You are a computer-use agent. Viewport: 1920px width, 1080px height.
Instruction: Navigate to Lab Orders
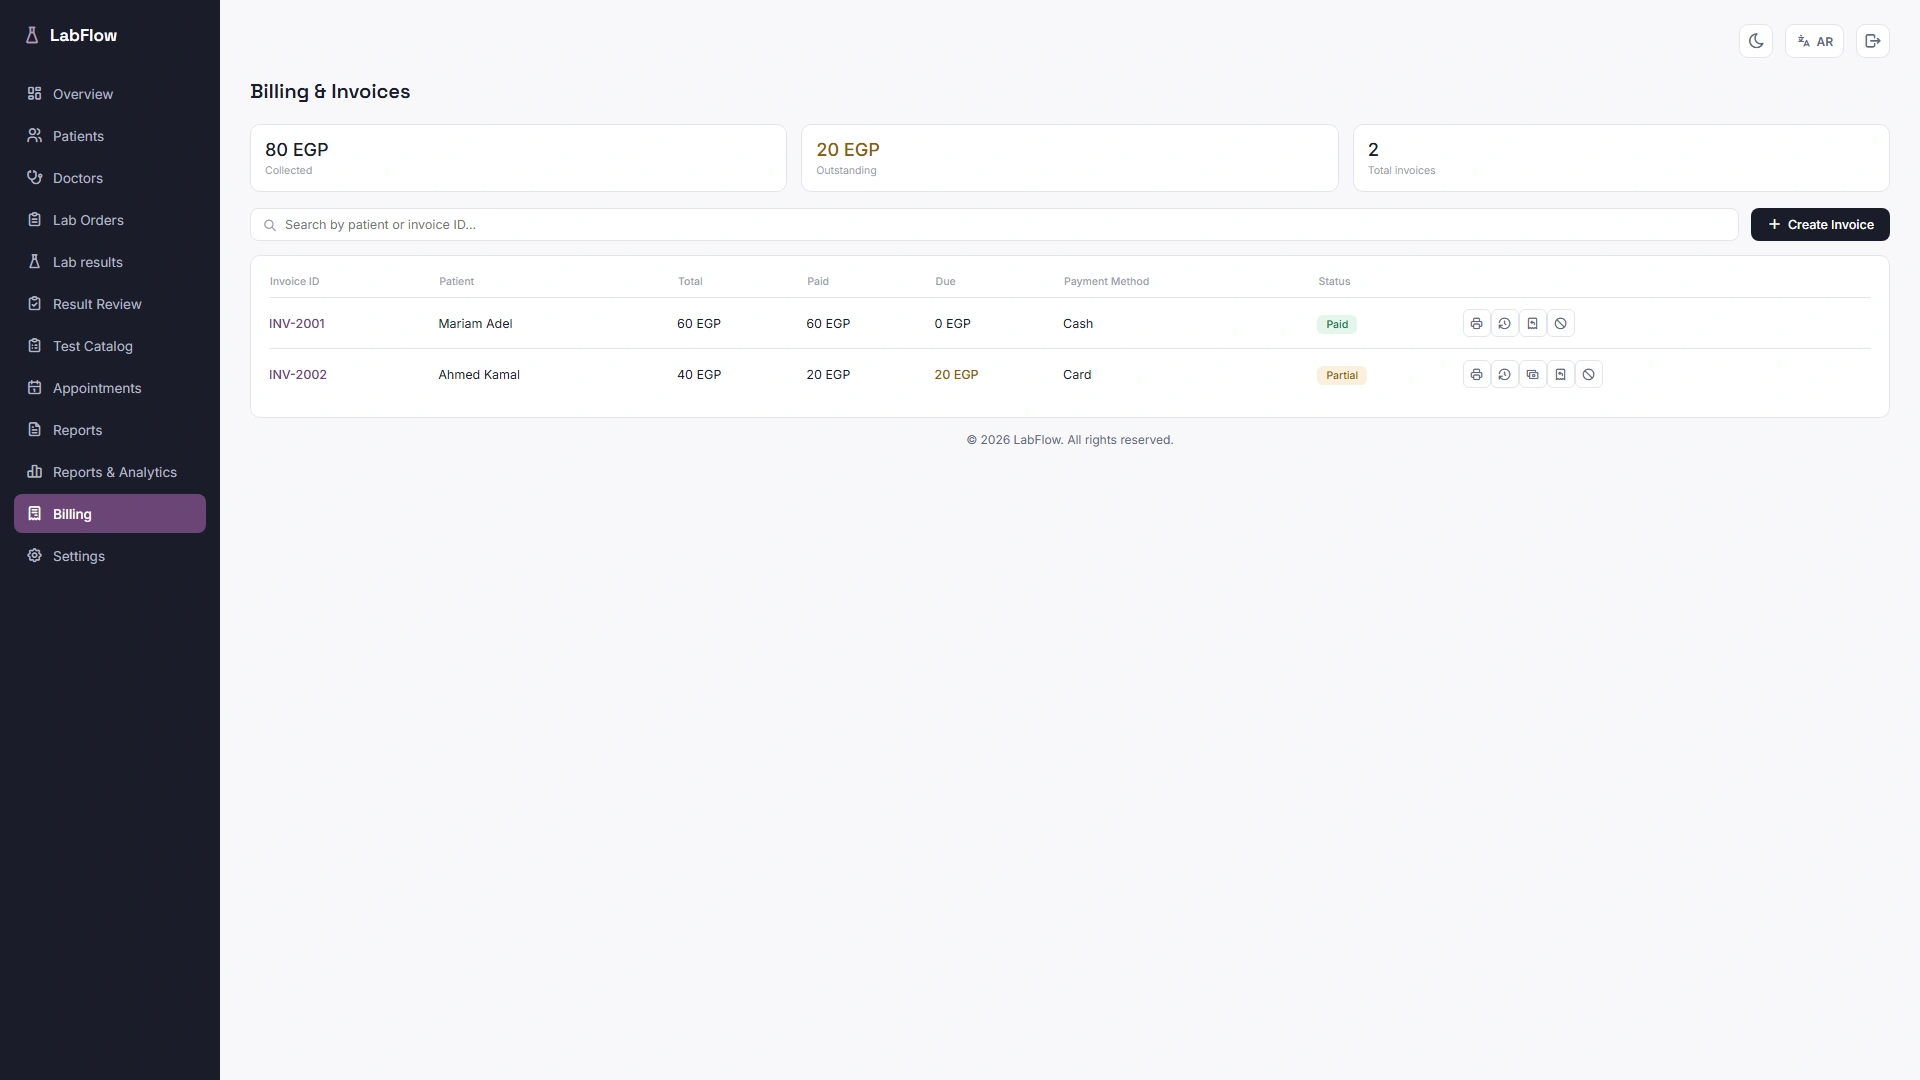tap(110, 220)
